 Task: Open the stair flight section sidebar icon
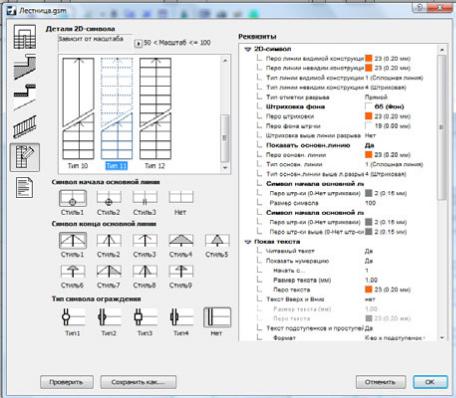tap(25, 66)
